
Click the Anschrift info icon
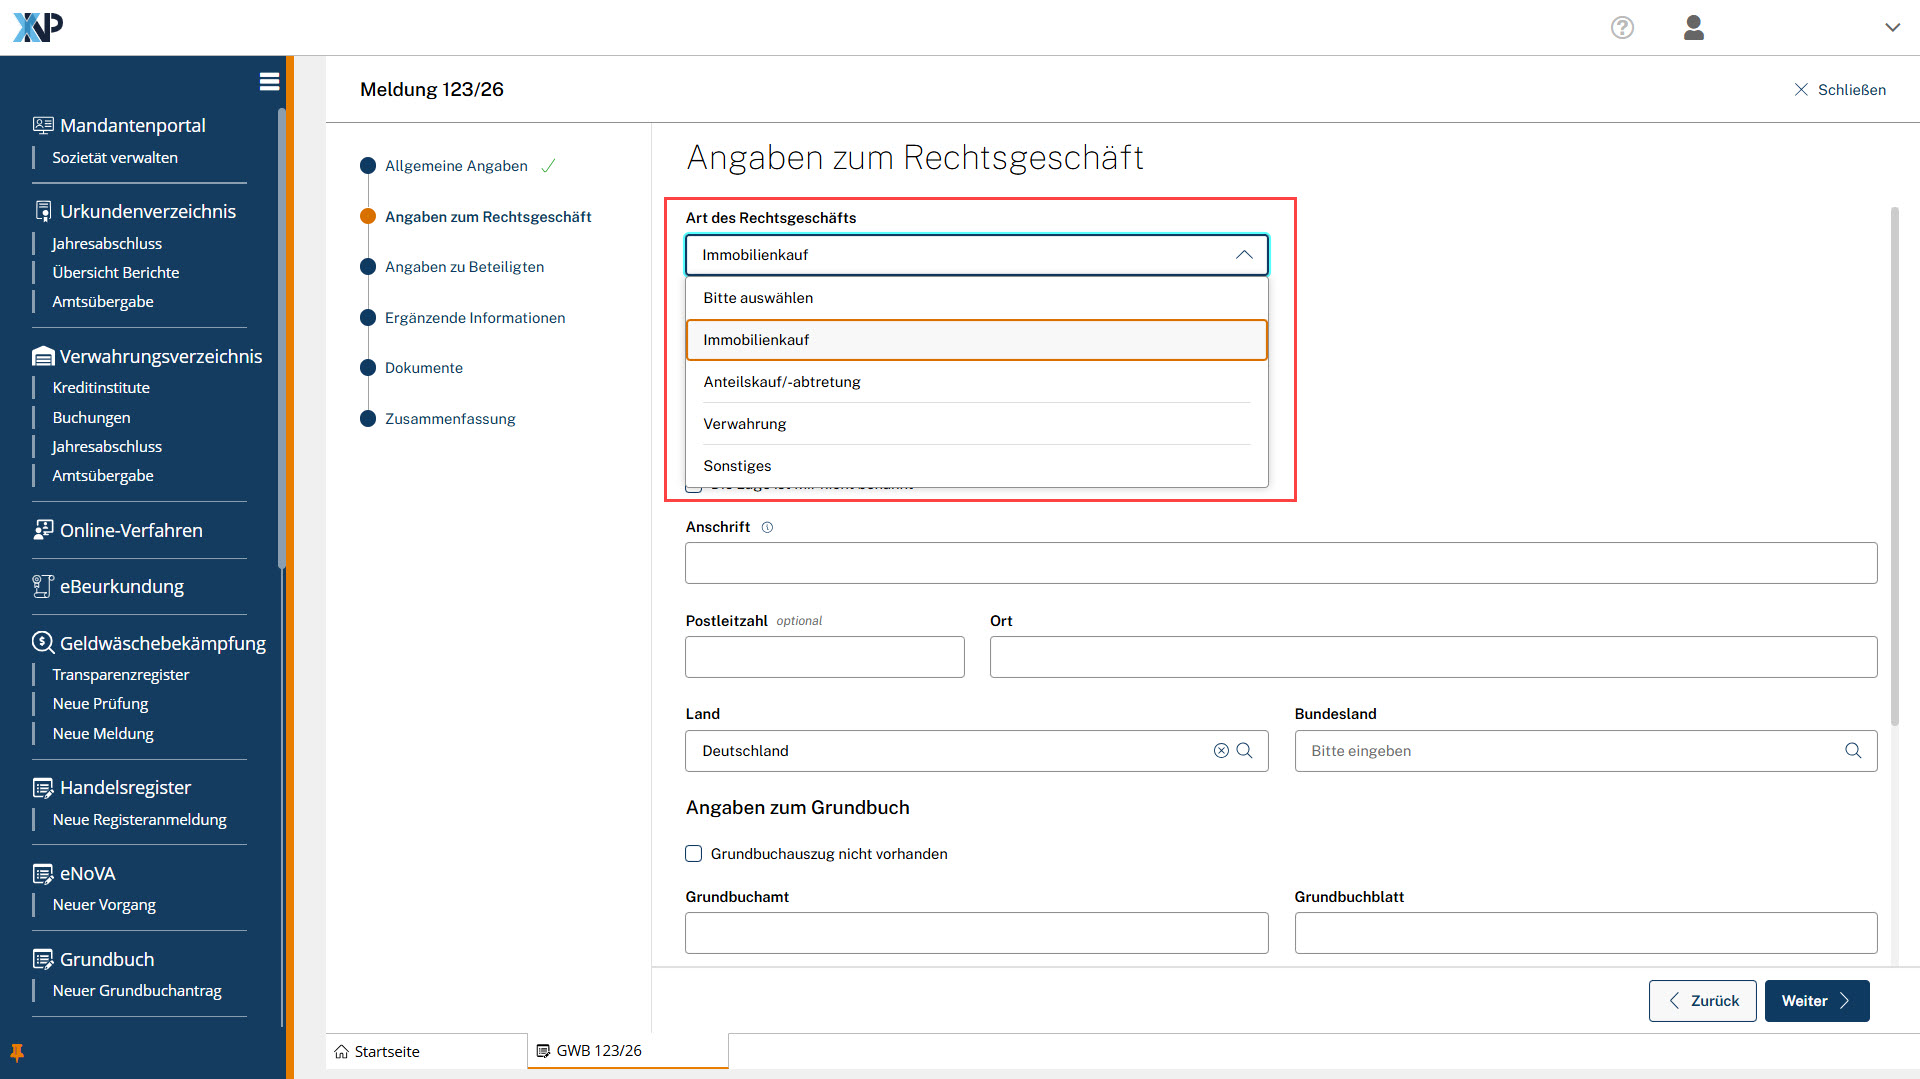tap(767, 528)
